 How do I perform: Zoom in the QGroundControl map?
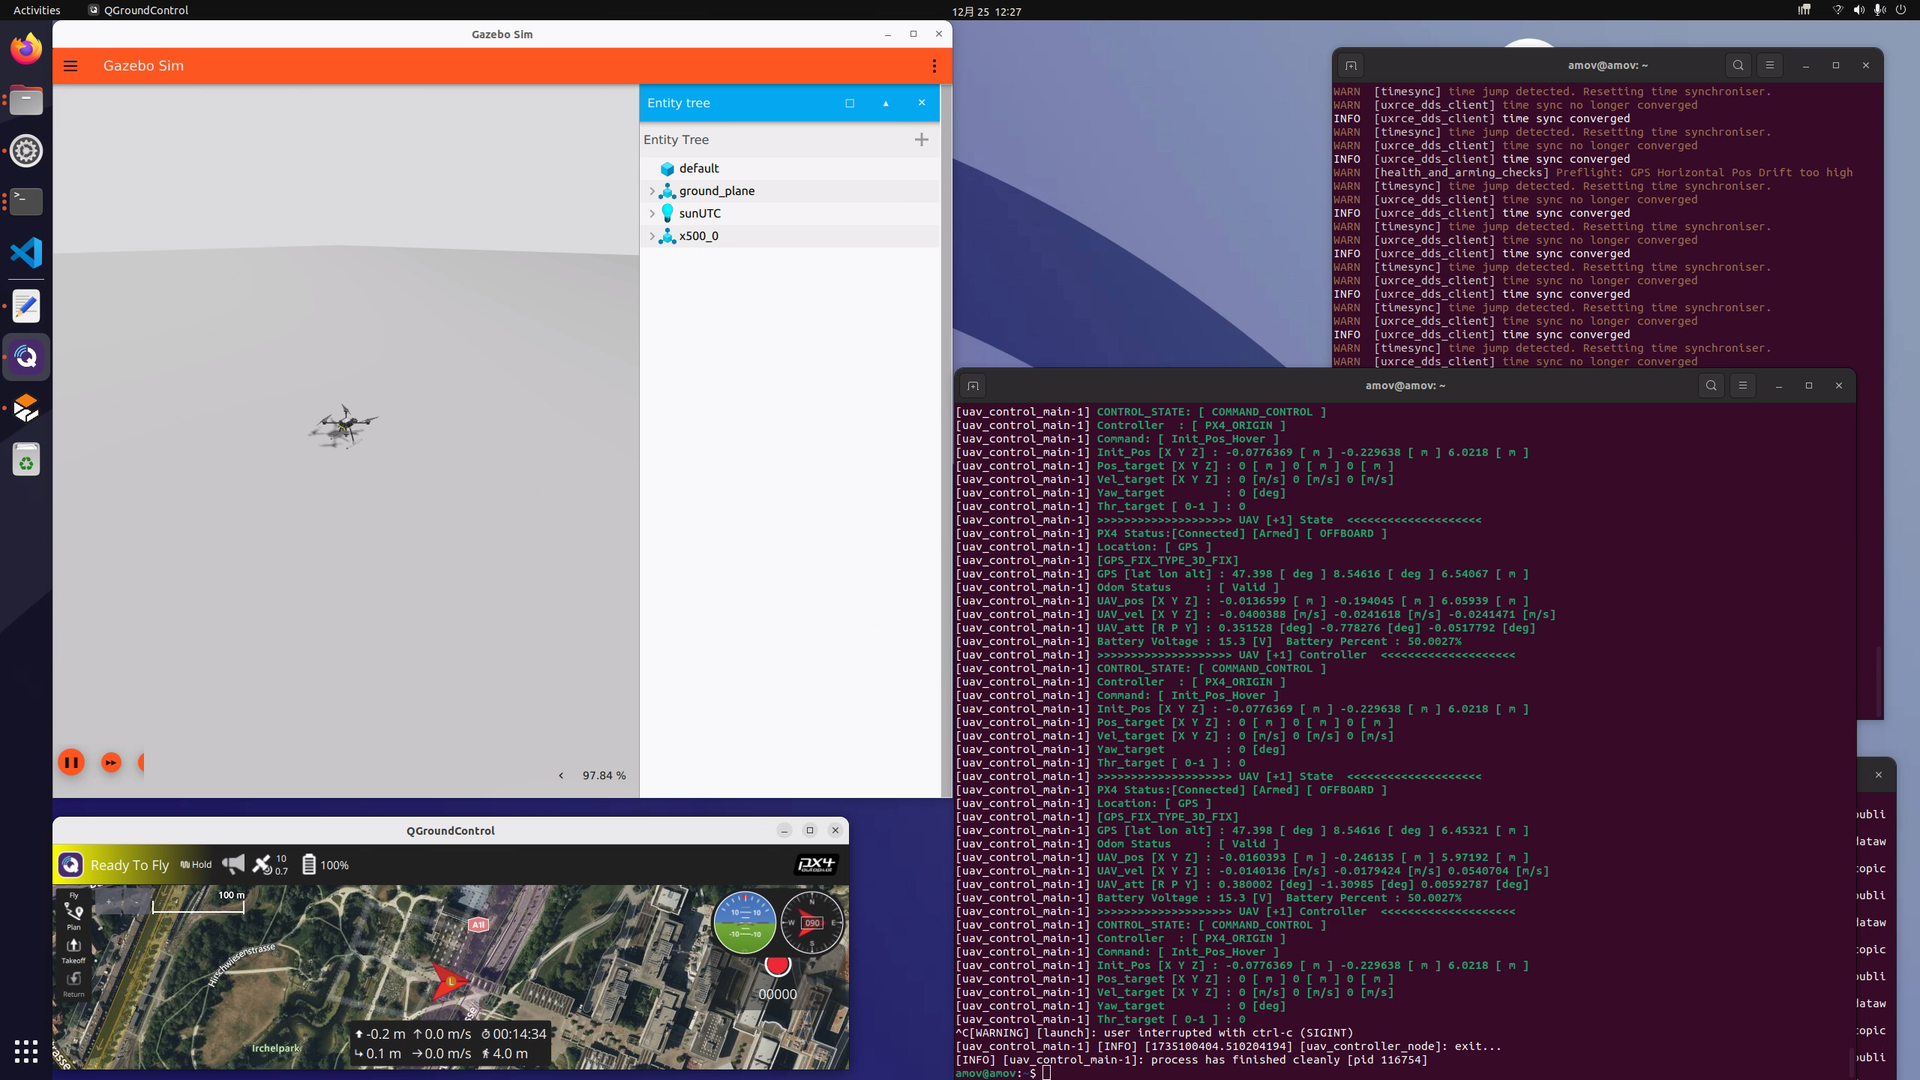pyautogui.click(x=108, y=903)
